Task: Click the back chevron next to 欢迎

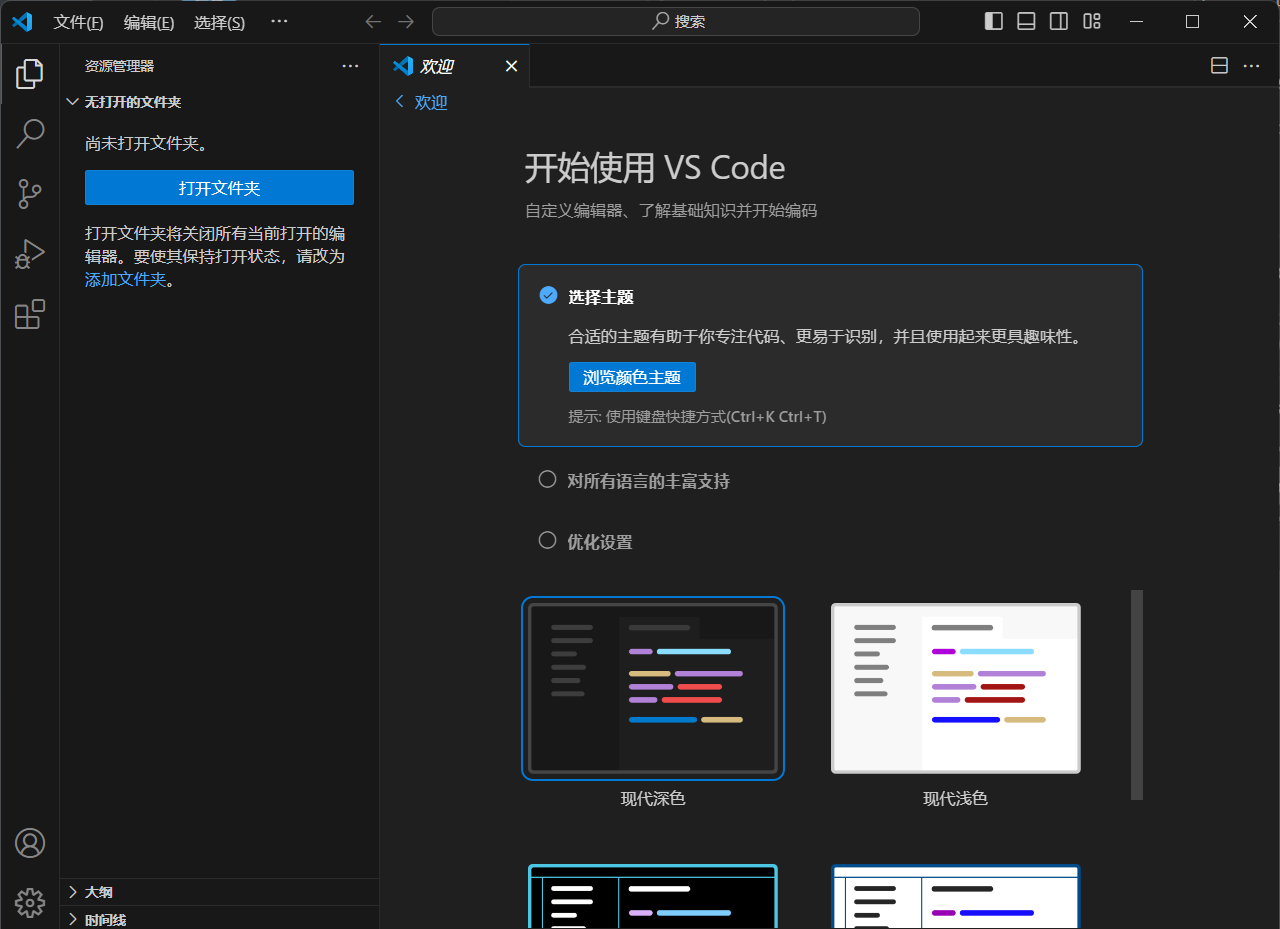Action: (400, 102)
